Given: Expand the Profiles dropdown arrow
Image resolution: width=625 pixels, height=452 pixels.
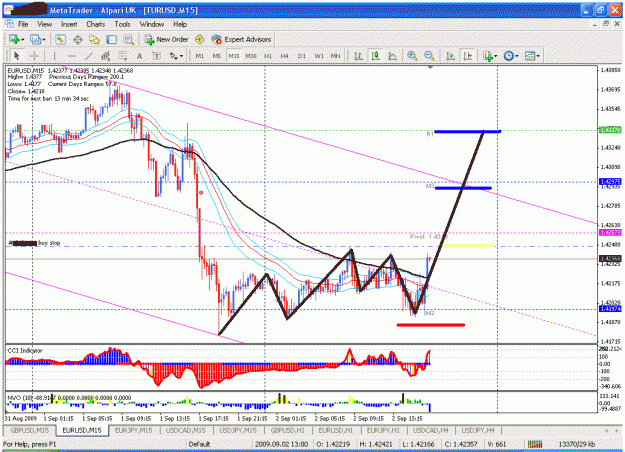Looking at the screenshot, I should 43,39.
